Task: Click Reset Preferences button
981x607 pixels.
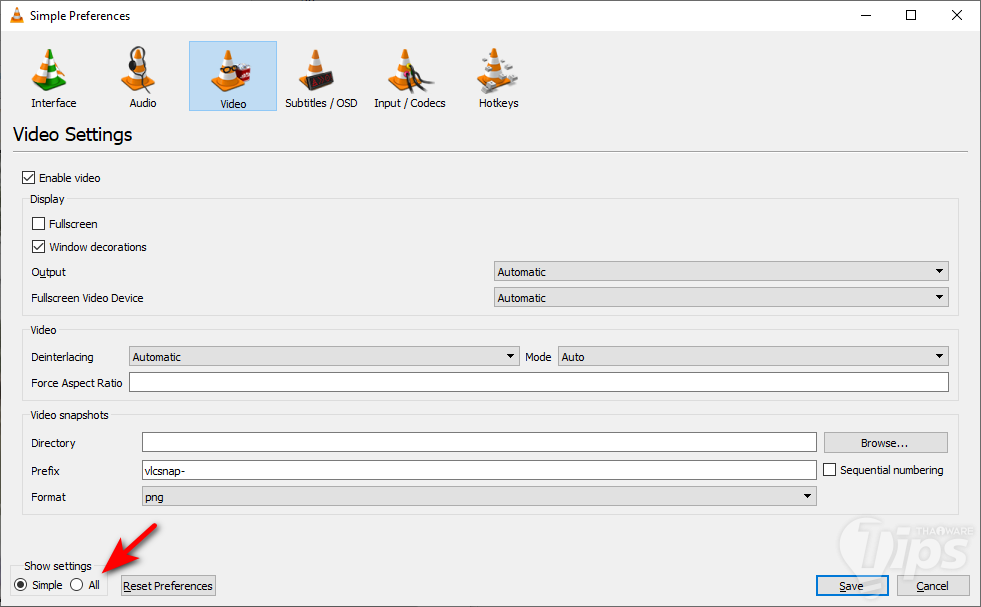Action: tap(168, 586)
